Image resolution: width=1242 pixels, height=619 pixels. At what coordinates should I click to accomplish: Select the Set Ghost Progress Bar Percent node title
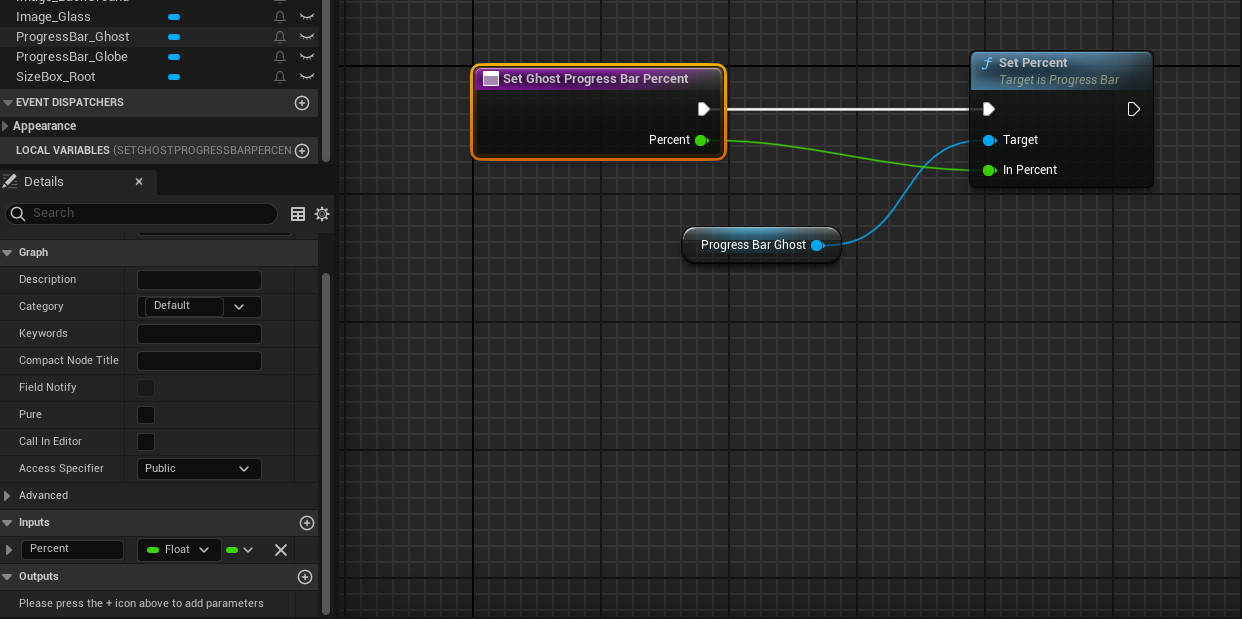click(x=596, y=78)
